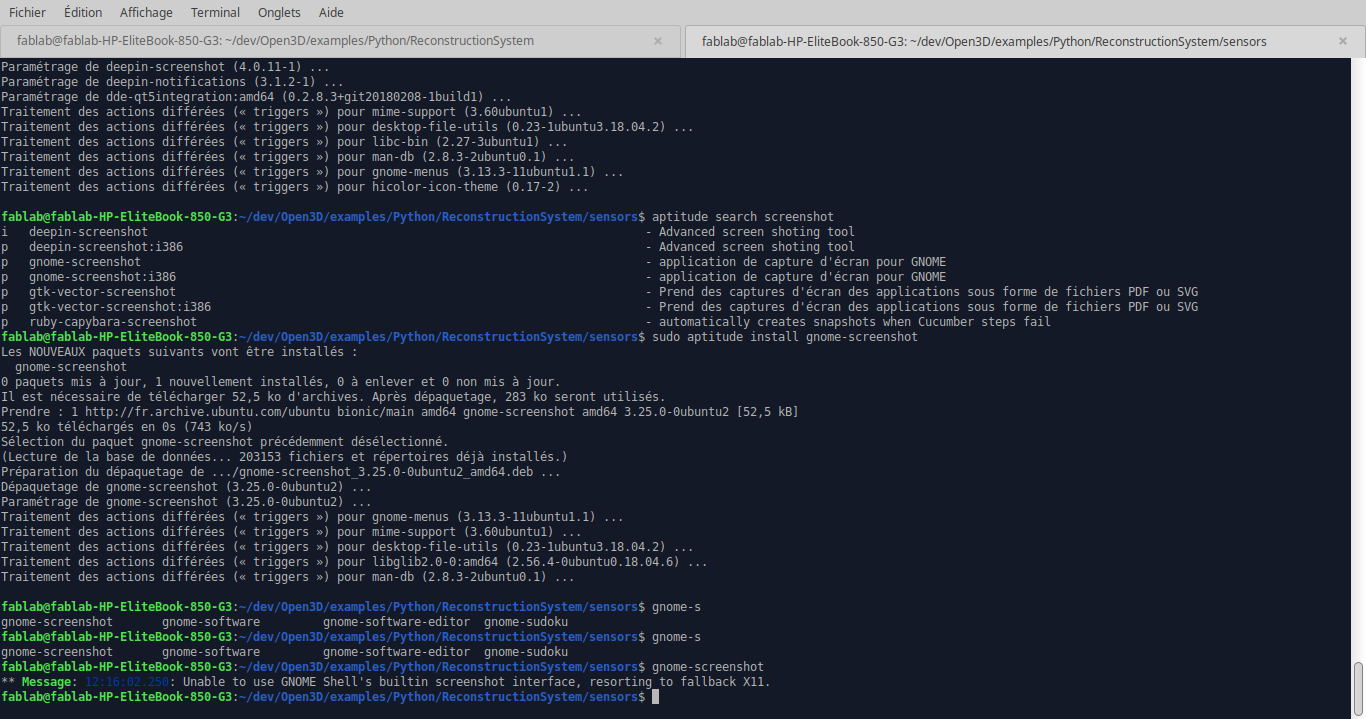Click the 'Préparation du dépaquetage' line
The height and width of the screenshot is (719, 1366).
(x=281, y=472)
